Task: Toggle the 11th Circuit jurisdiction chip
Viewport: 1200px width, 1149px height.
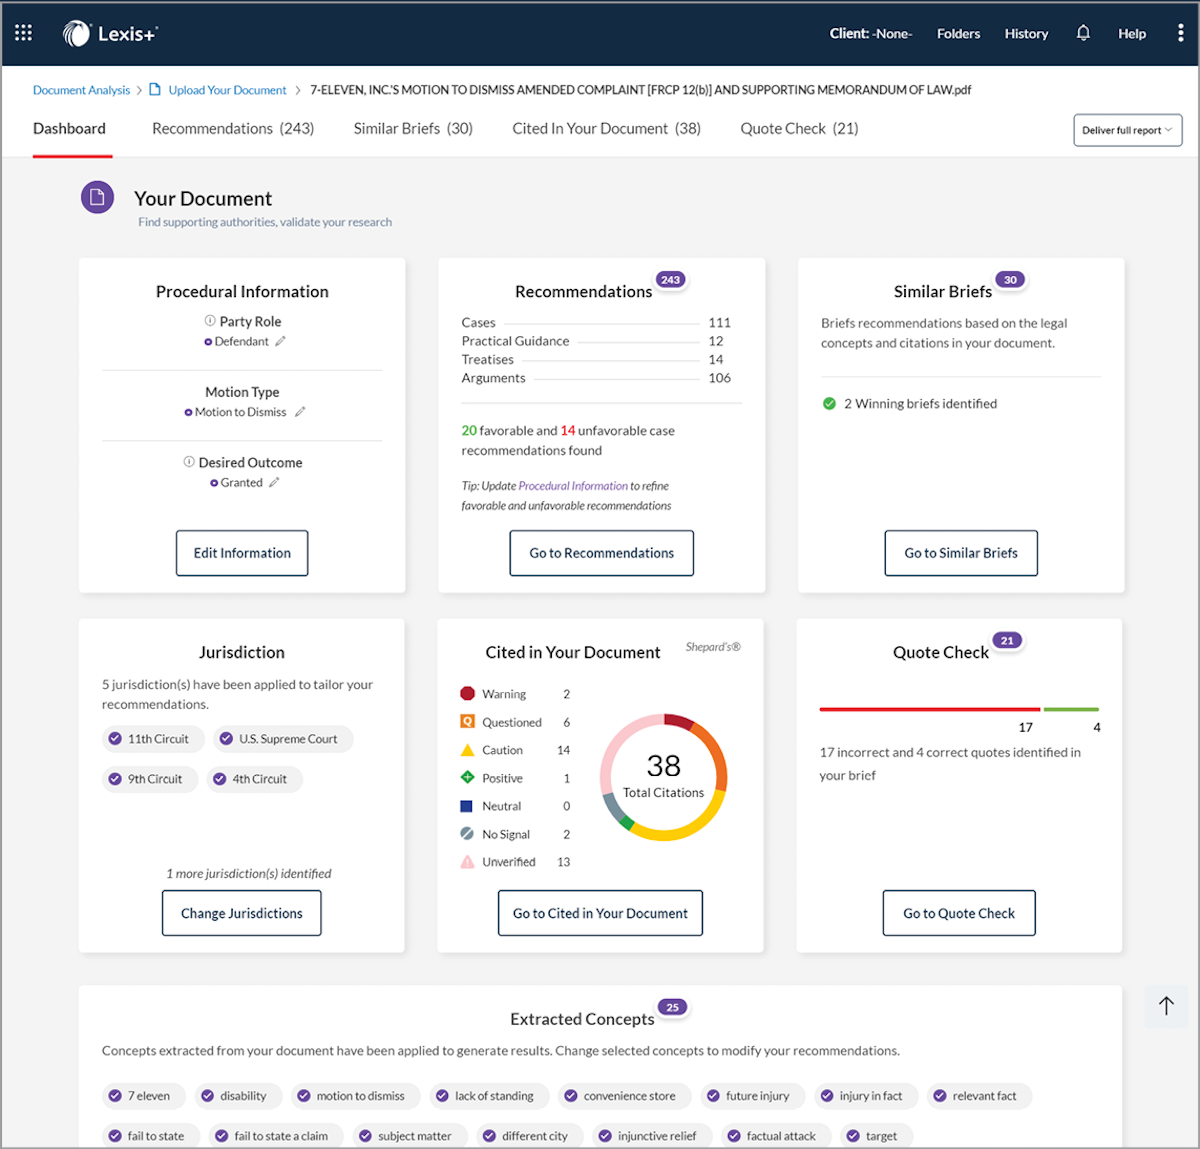Action: click(153, 739)
